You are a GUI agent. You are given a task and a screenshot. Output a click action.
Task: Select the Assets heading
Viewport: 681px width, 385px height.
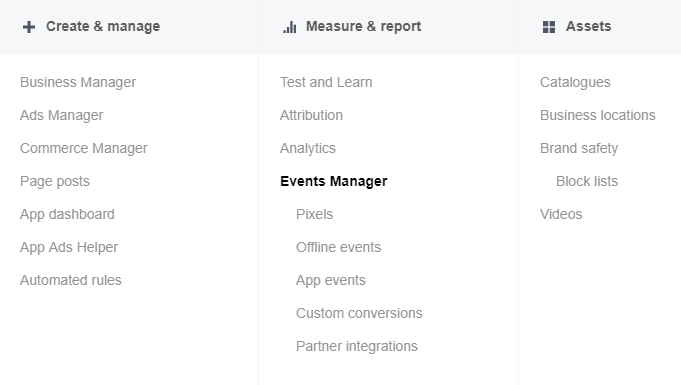588,27
